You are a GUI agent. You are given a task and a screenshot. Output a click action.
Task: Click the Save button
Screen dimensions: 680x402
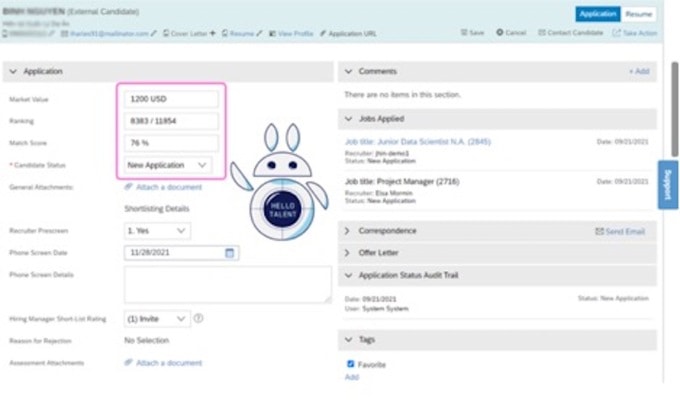(472, 33)
